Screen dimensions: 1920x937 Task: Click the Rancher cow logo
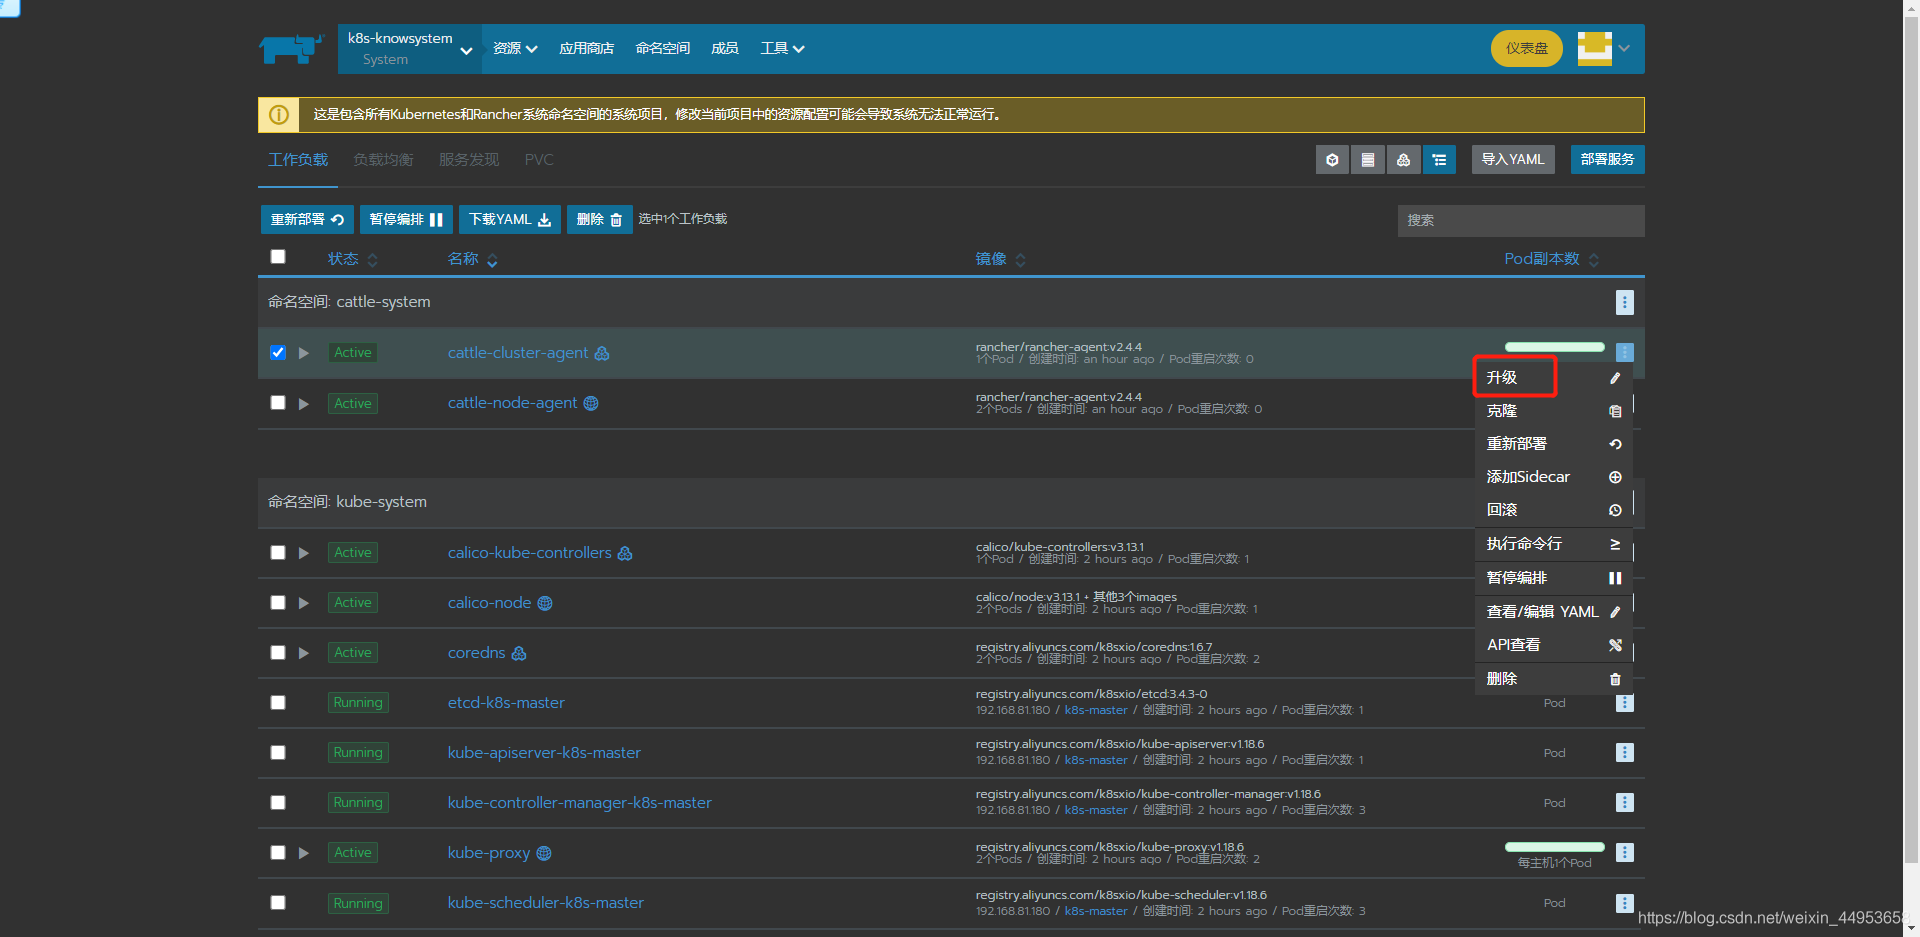click(291, 48)
